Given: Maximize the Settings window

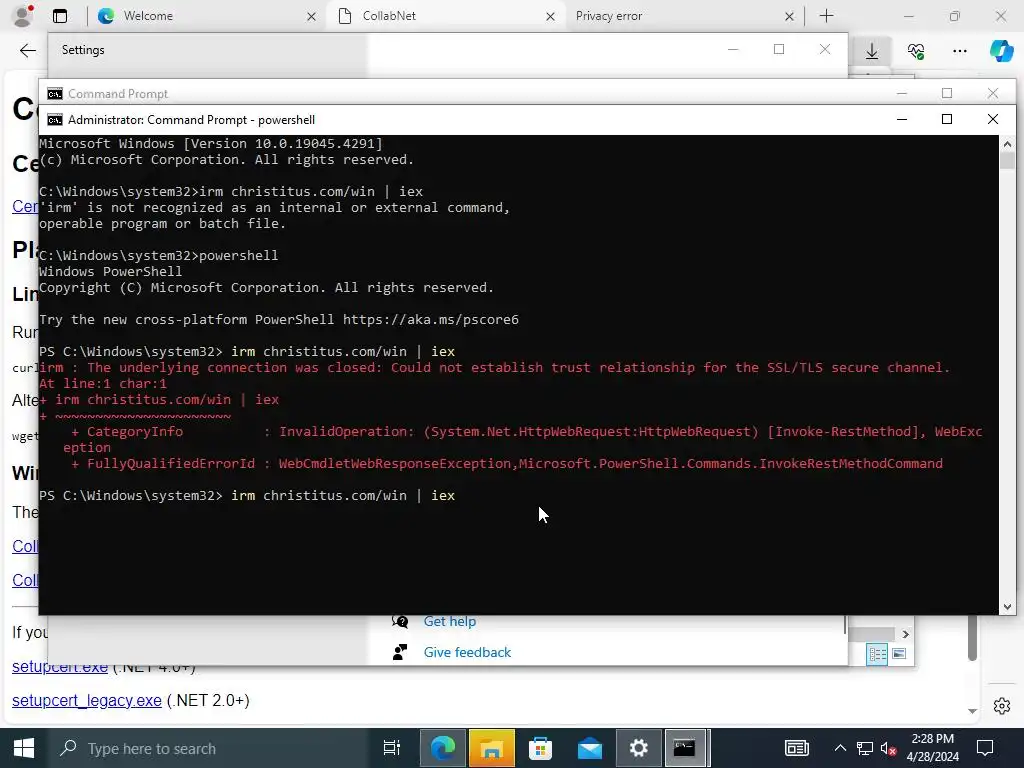Looking at the screenshot, I should [x=778, y=50].
